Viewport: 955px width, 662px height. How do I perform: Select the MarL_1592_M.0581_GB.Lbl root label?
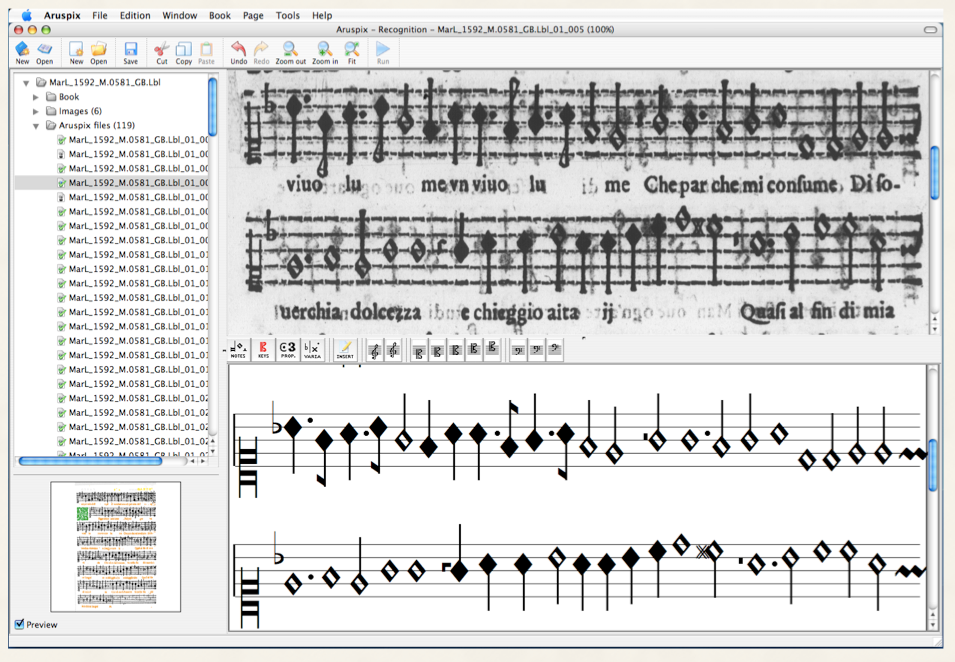[x=105, y=82]
